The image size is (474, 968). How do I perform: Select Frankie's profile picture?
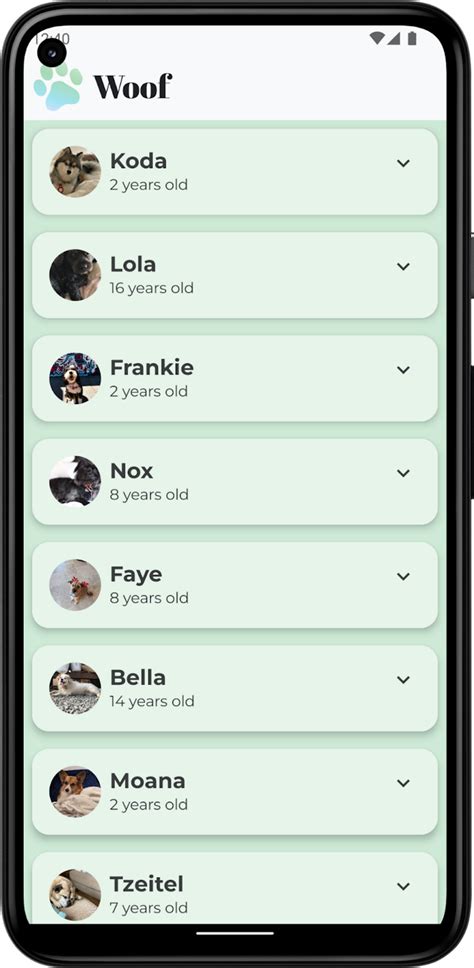(75, 378)
